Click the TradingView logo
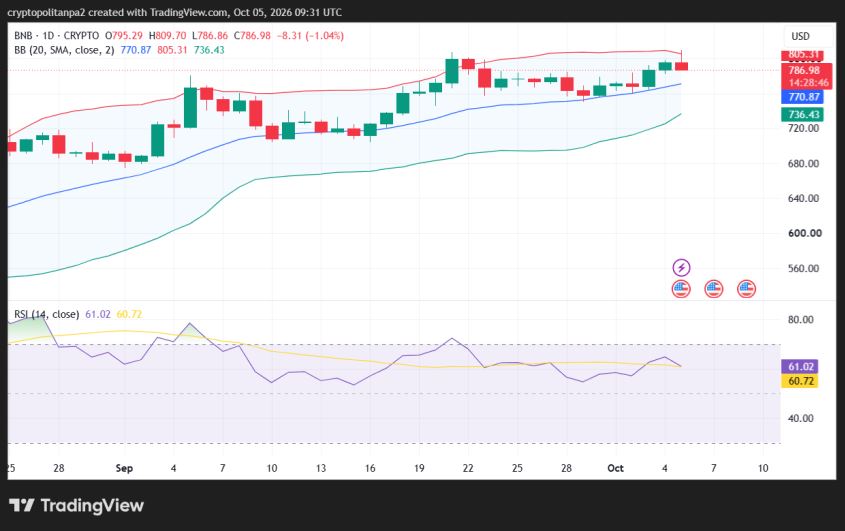This screenshot has height=531, width=845. pos(76,505)
